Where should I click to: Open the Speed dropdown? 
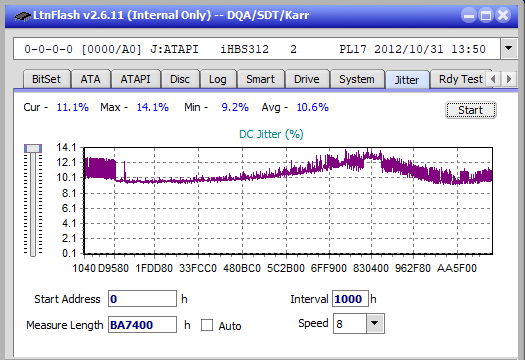pyautogui.click(x=375, y=323)
